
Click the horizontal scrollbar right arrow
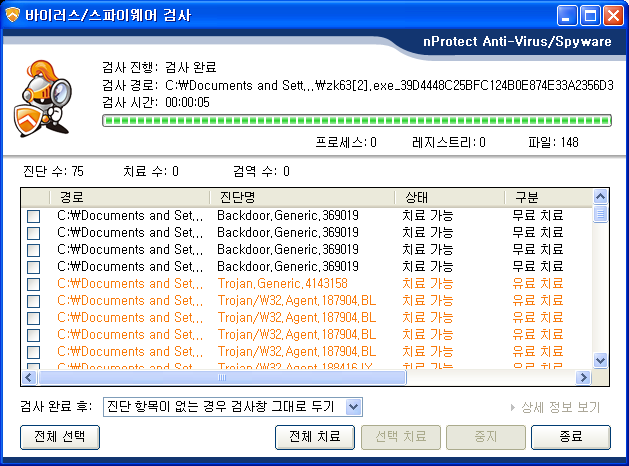583,377
